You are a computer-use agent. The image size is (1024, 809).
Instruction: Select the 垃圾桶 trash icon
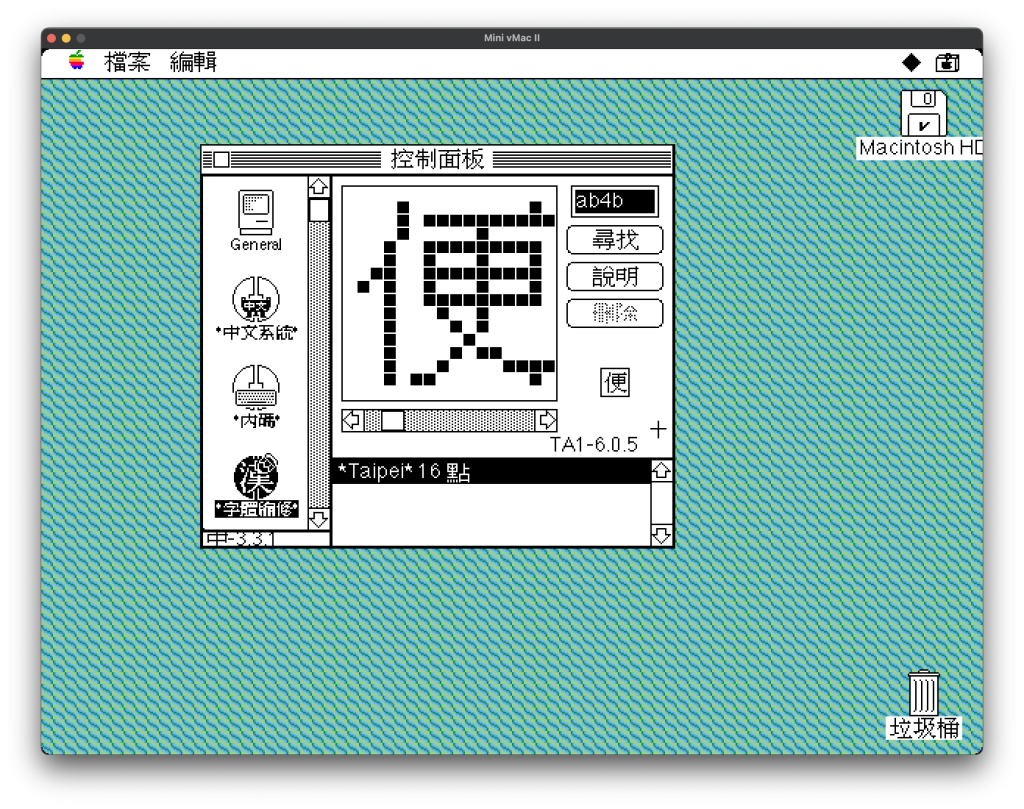[x=923, y=693]
